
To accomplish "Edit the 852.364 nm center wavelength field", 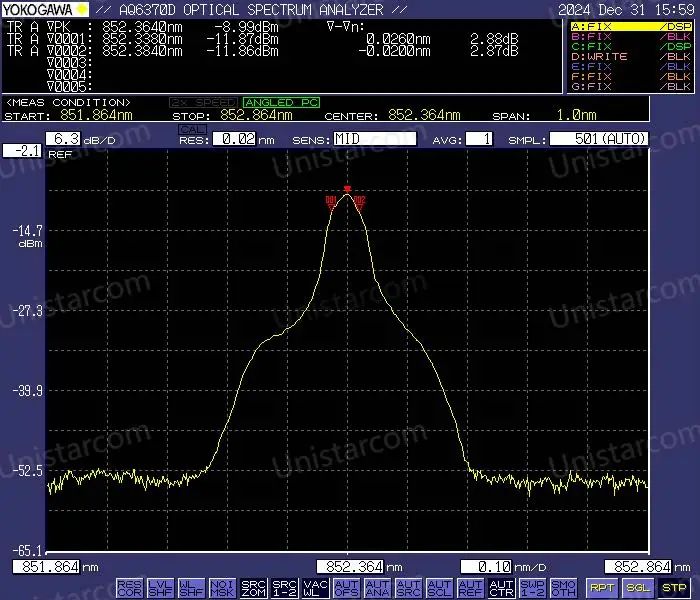I will tap(350, 567).
